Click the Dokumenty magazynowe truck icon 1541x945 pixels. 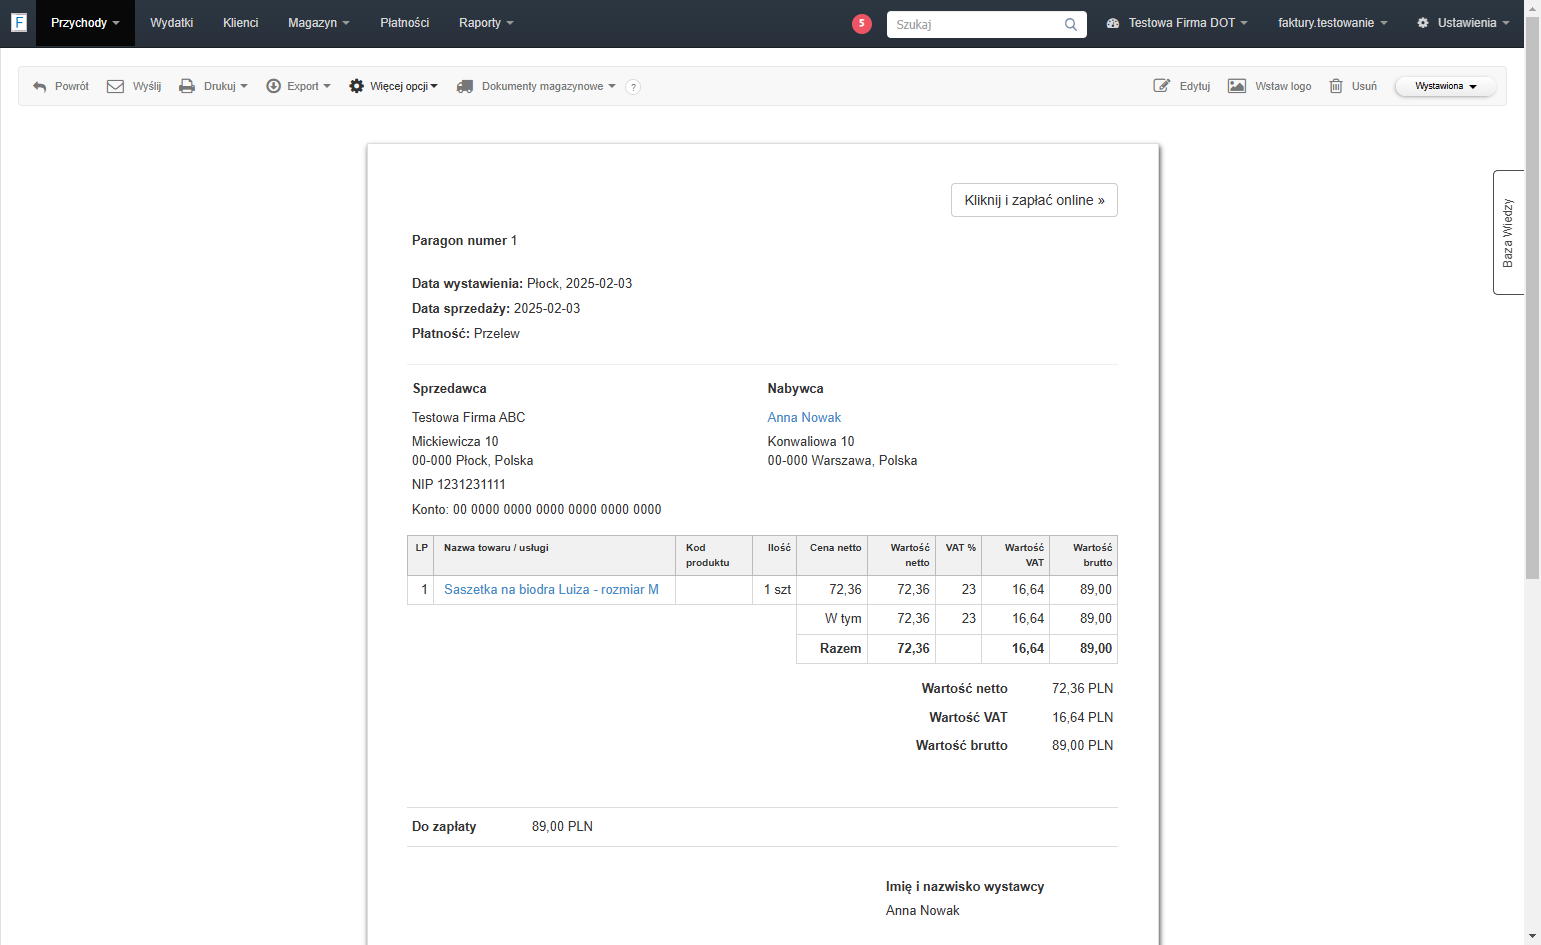pyautogui.click(x=465, y=86)
